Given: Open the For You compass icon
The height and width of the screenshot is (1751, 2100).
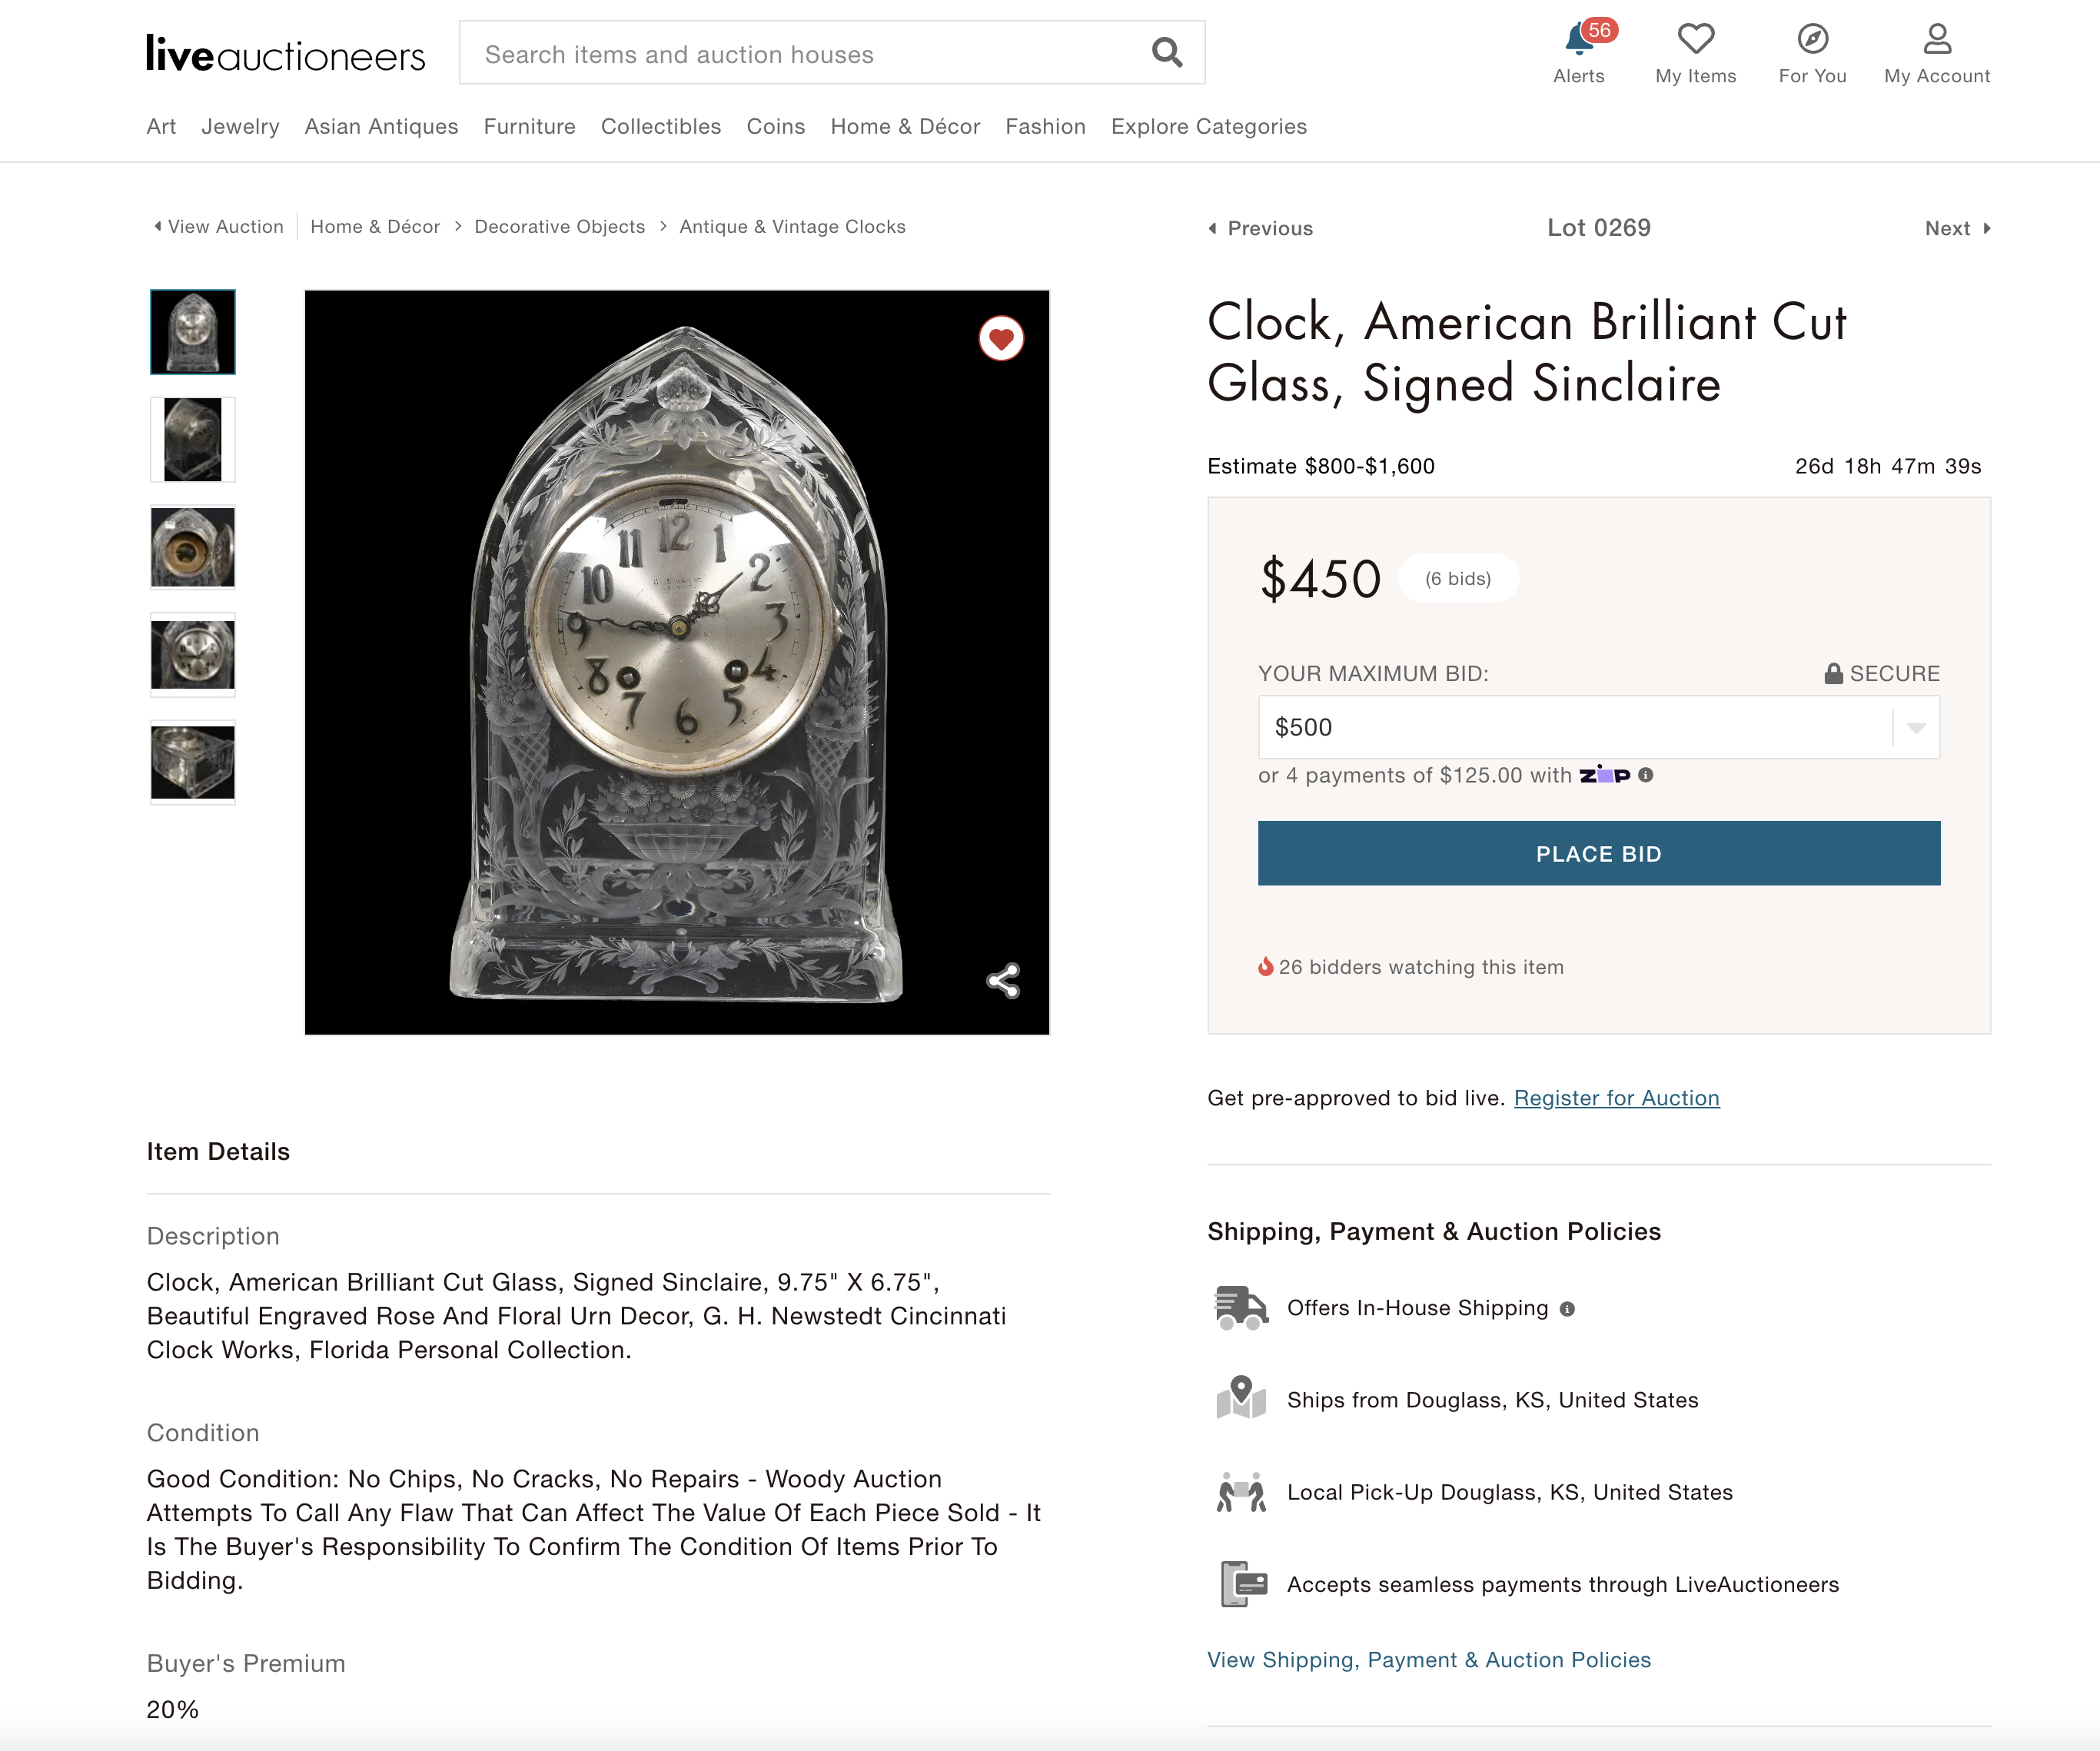Looking at the screenshot, I should coord(1812,40).
